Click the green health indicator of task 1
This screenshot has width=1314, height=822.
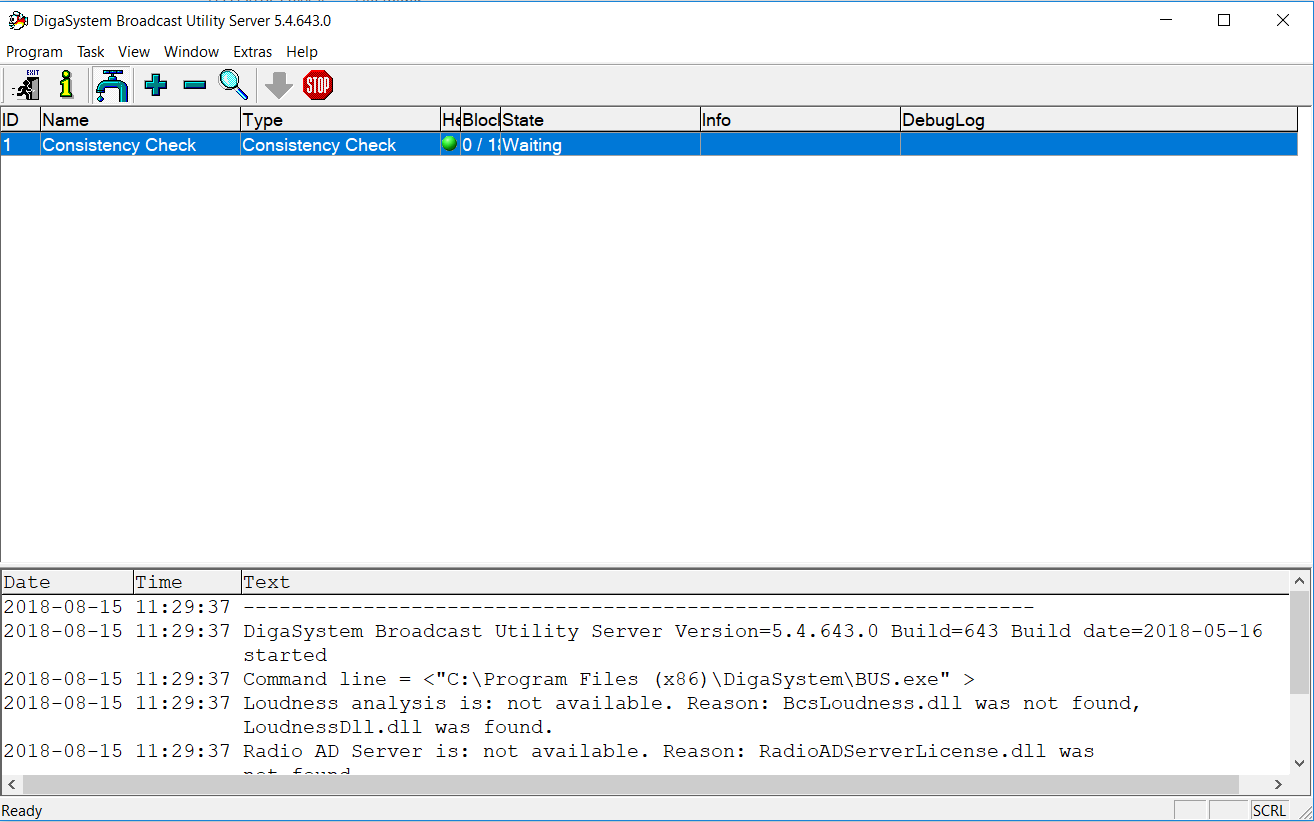coord(449,144)
